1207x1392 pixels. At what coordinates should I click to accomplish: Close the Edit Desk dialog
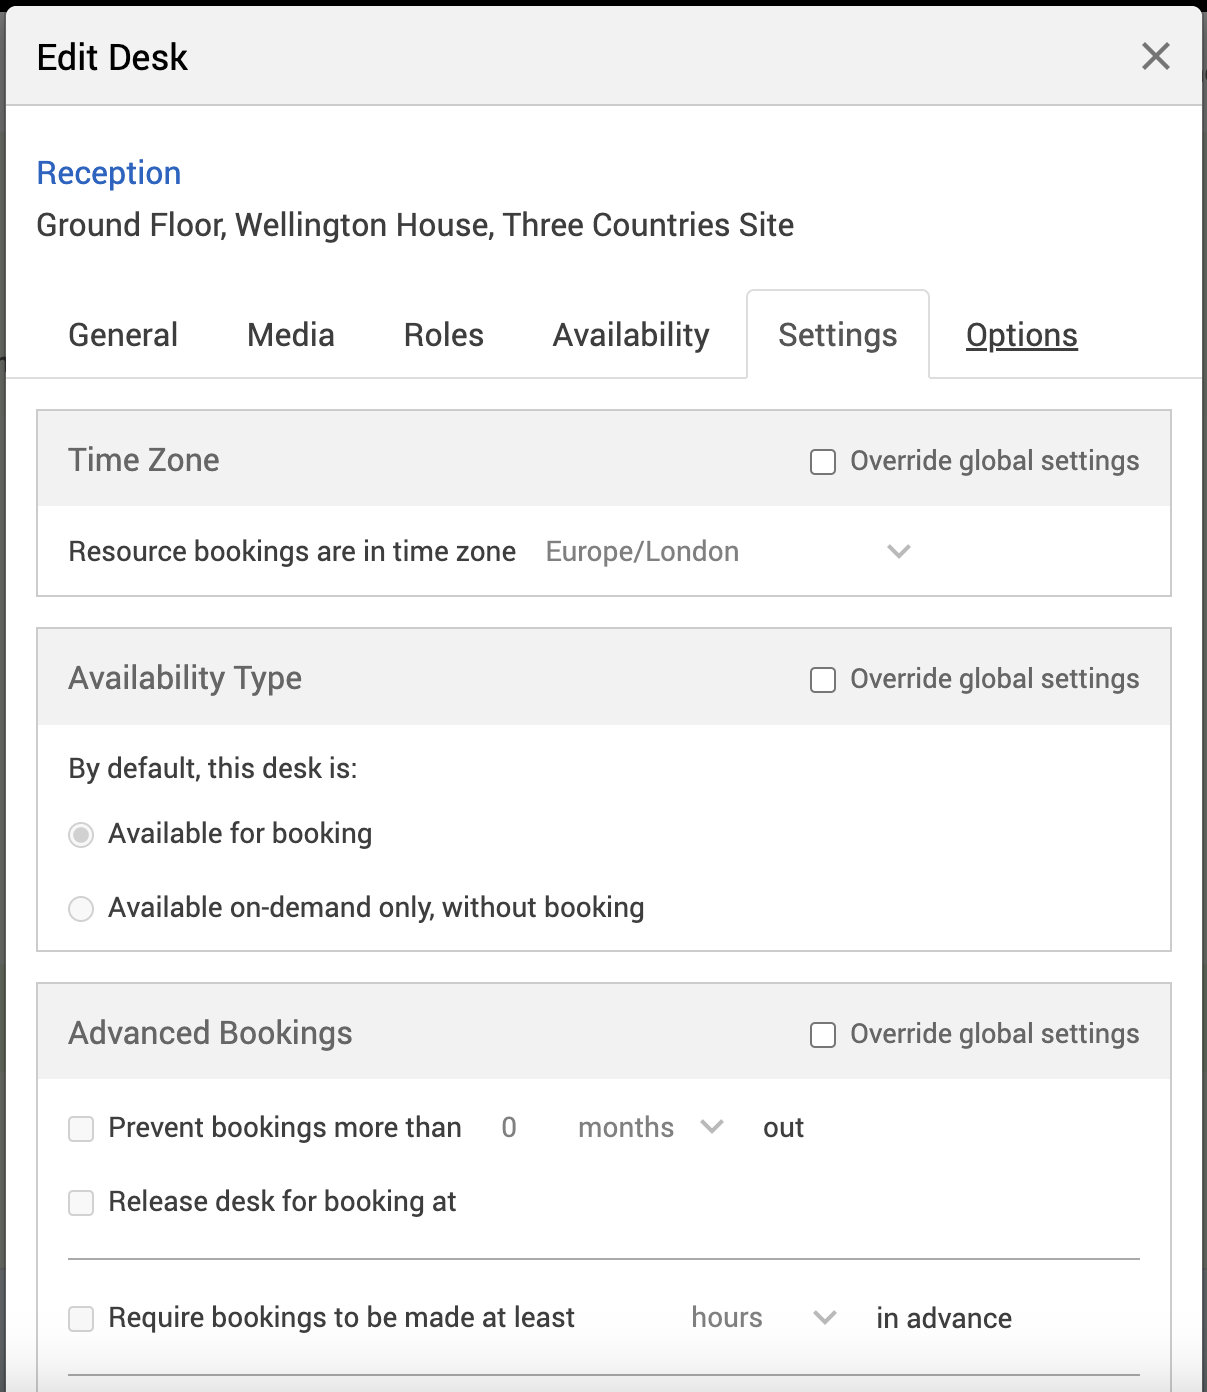click(x=1155, y=56)
